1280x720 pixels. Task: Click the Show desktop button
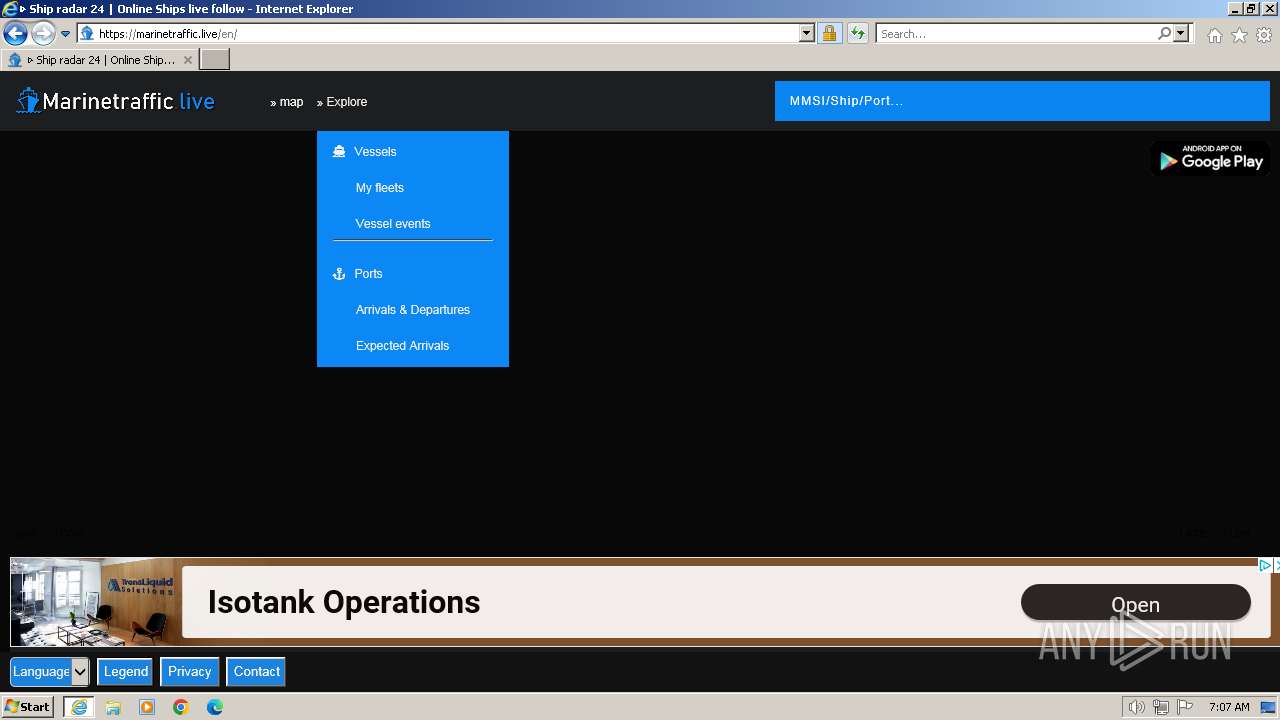click(1268, 707)
